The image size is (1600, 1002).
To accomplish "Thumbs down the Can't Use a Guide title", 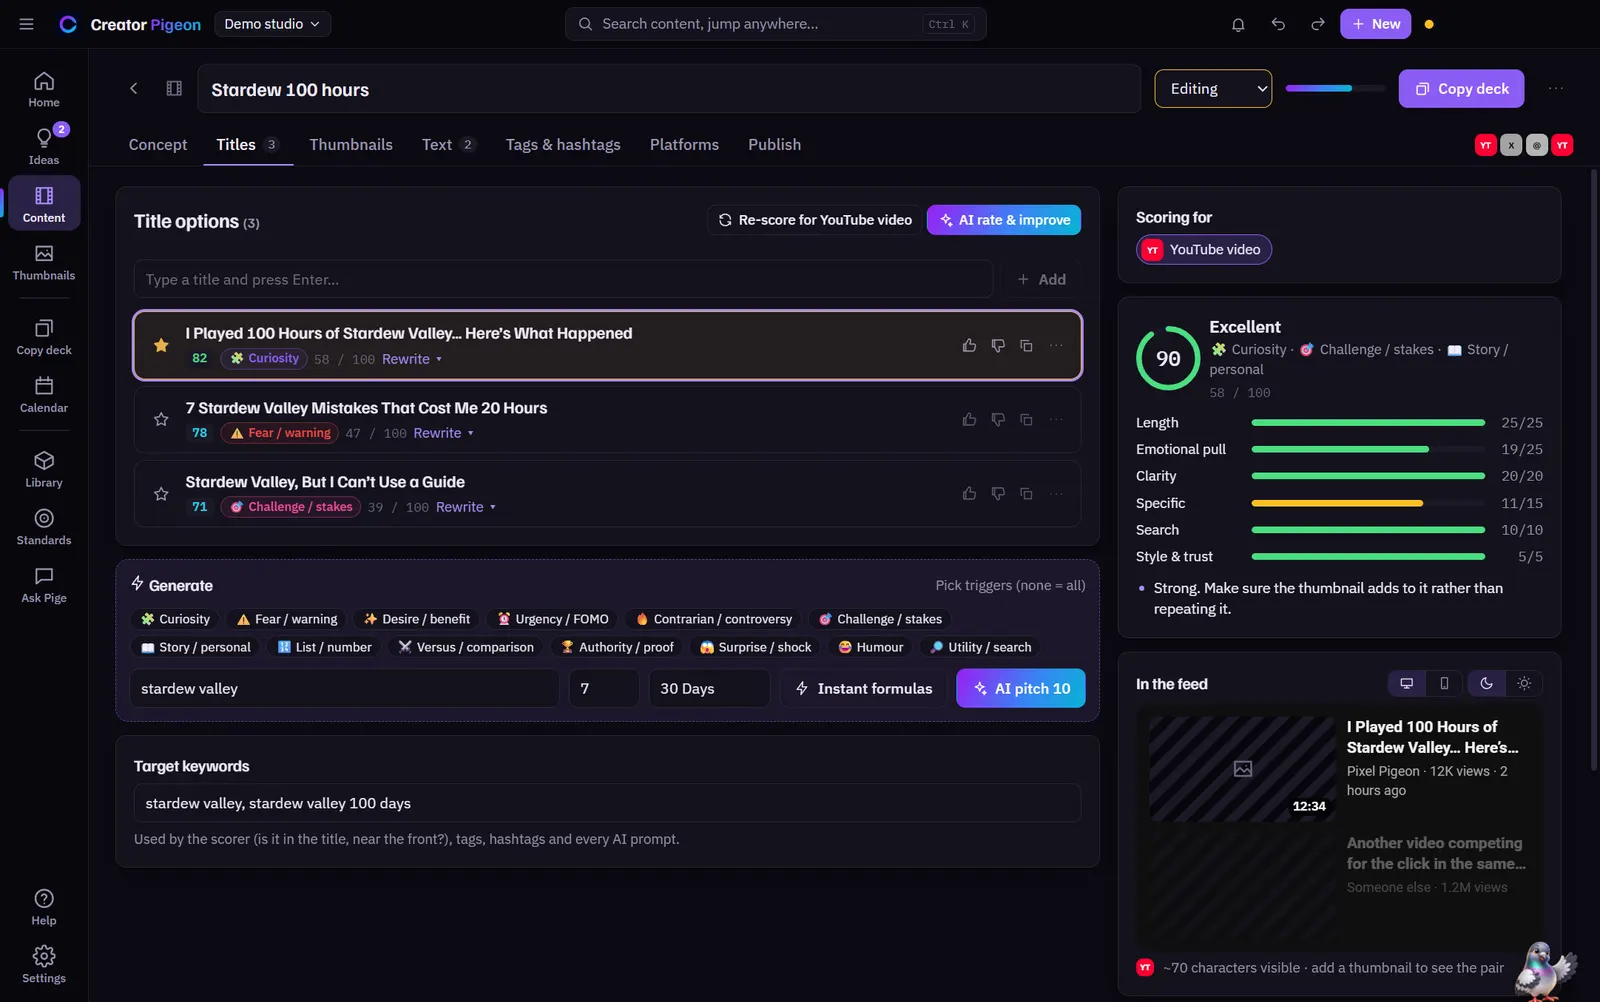I will click(x=998, y=494).
